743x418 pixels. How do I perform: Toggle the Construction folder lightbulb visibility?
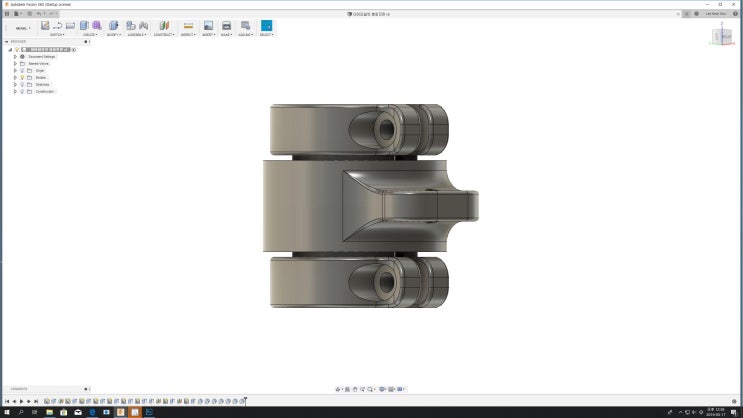[22, 91]
